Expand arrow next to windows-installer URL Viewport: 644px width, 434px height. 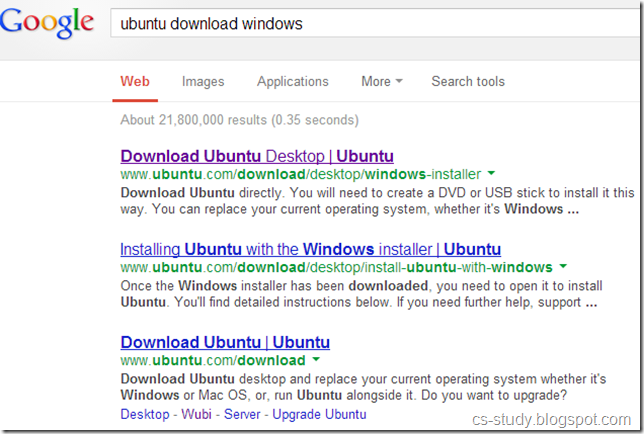[491, 173]
